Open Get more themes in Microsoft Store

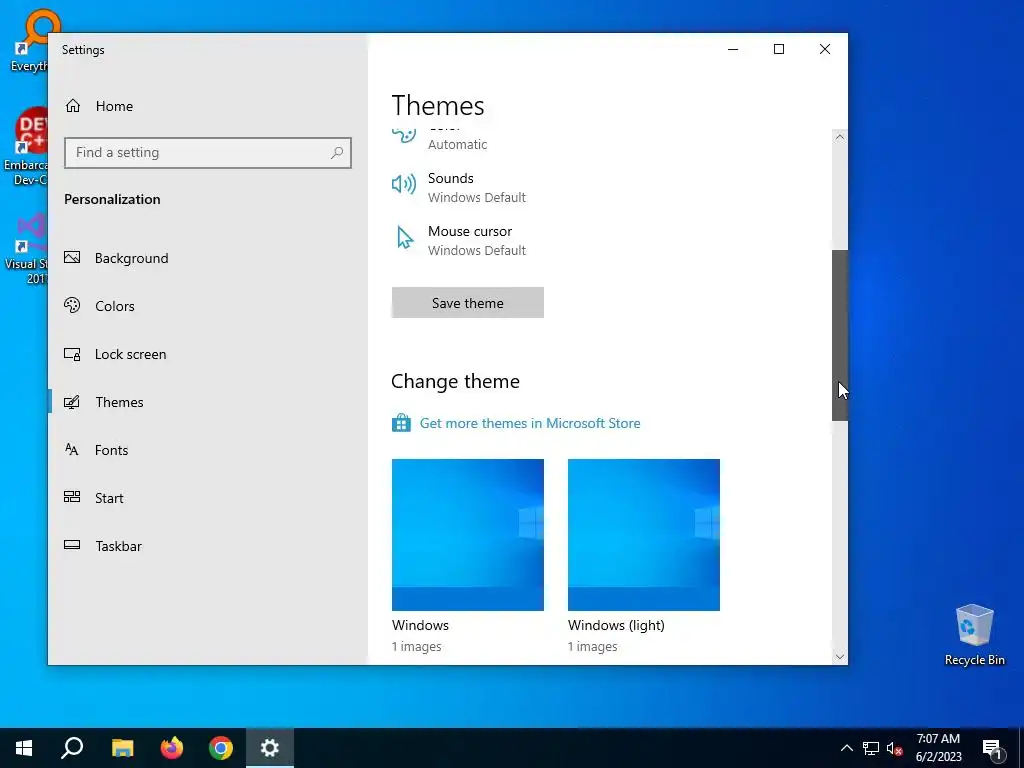530,423
